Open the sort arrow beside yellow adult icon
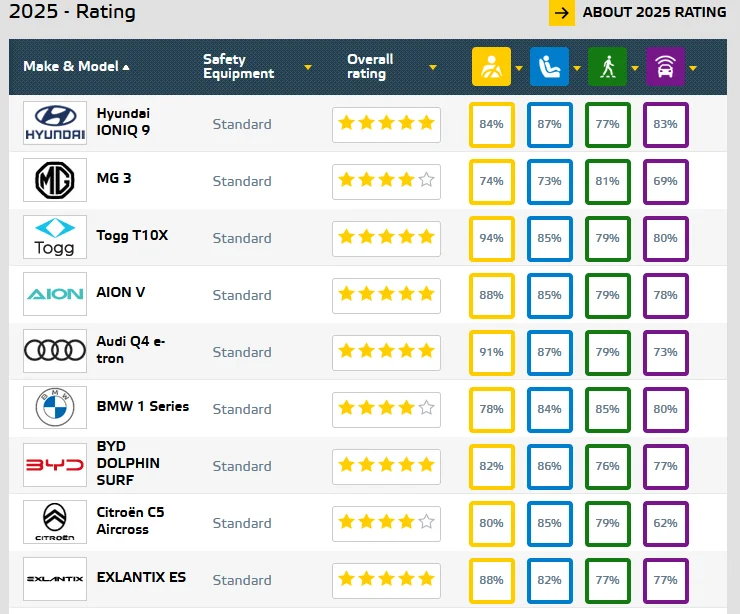The width and height of the screenshot is (740, 614). tap(519, 68)
